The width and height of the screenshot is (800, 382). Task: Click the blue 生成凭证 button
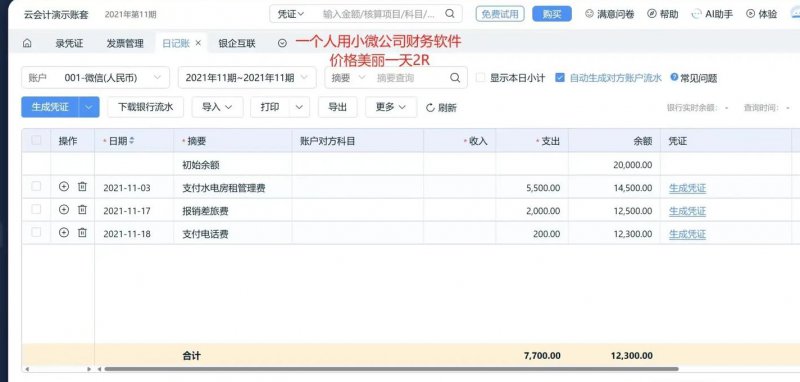50,107
